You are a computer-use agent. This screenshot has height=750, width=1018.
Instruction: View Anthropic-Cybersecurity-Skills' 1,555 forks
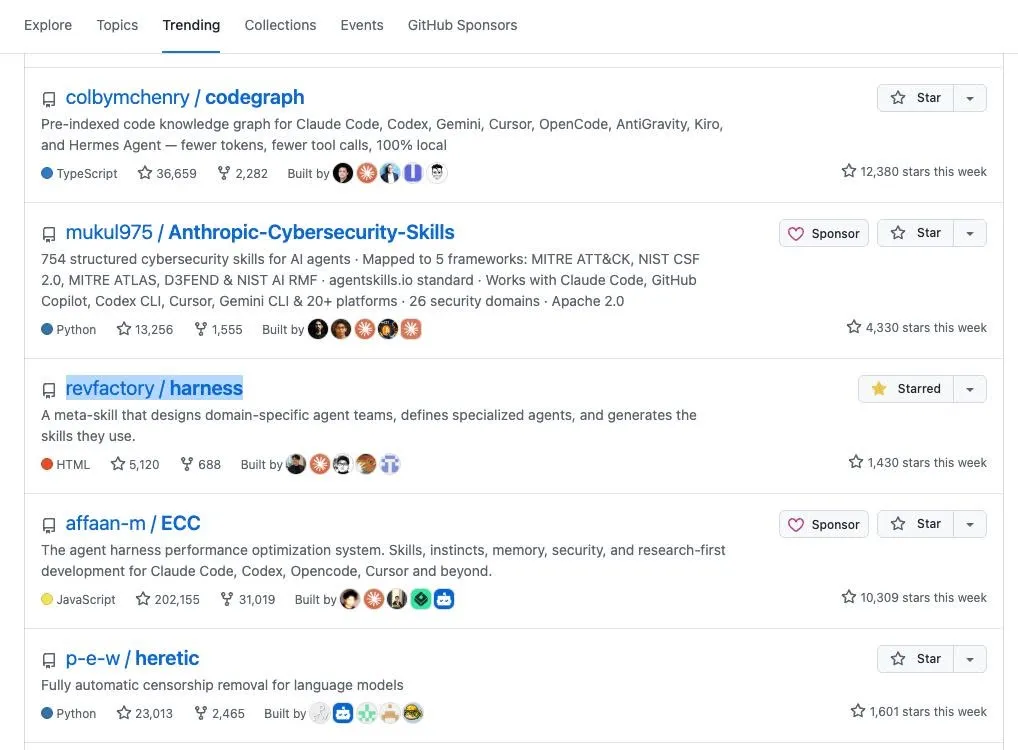218,329
